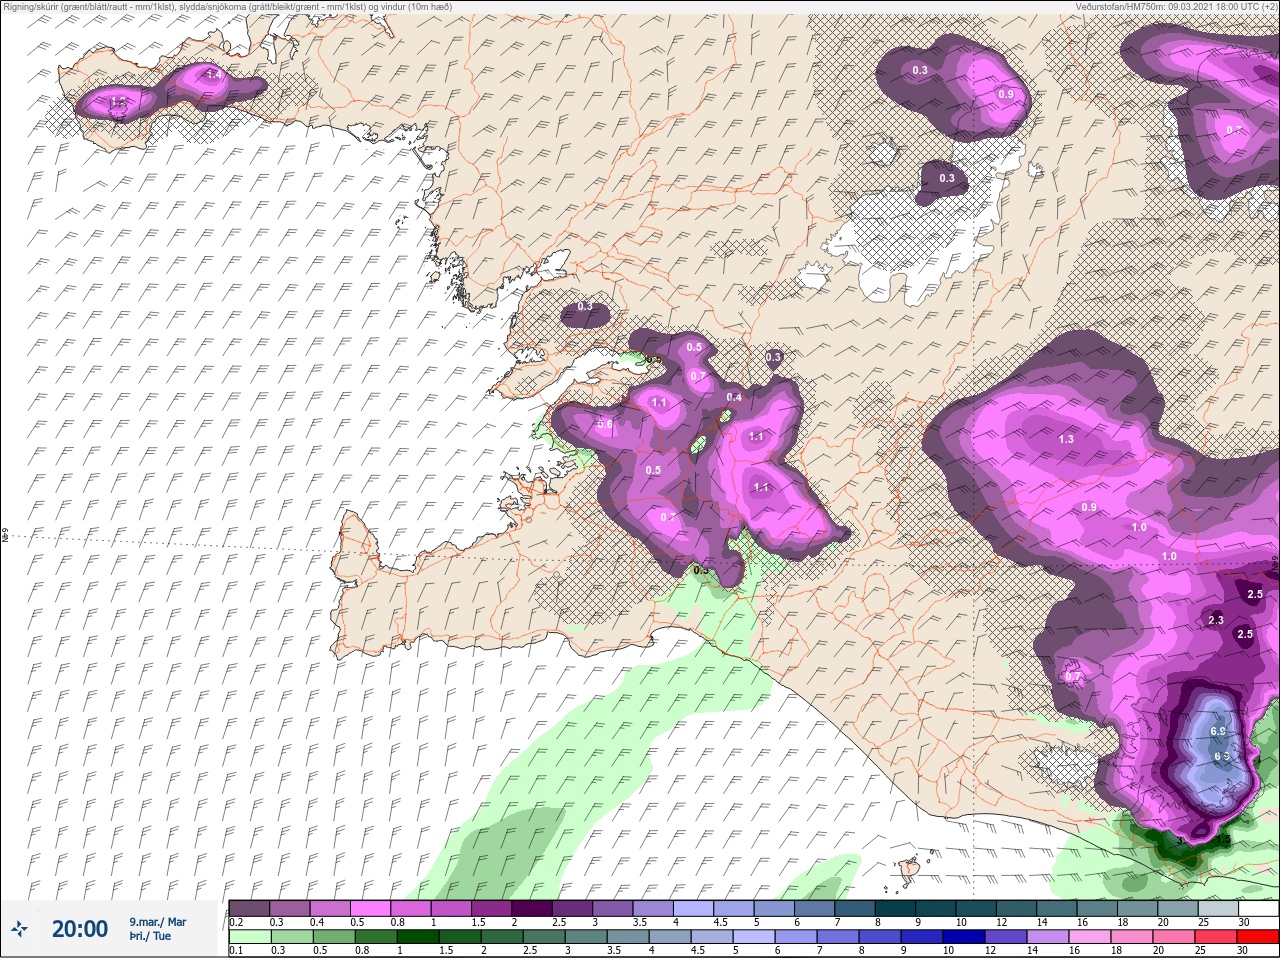Screen dimensions: 1280x958
Task: Click the wind compass icon beside the clock
Action: [19, 929]
